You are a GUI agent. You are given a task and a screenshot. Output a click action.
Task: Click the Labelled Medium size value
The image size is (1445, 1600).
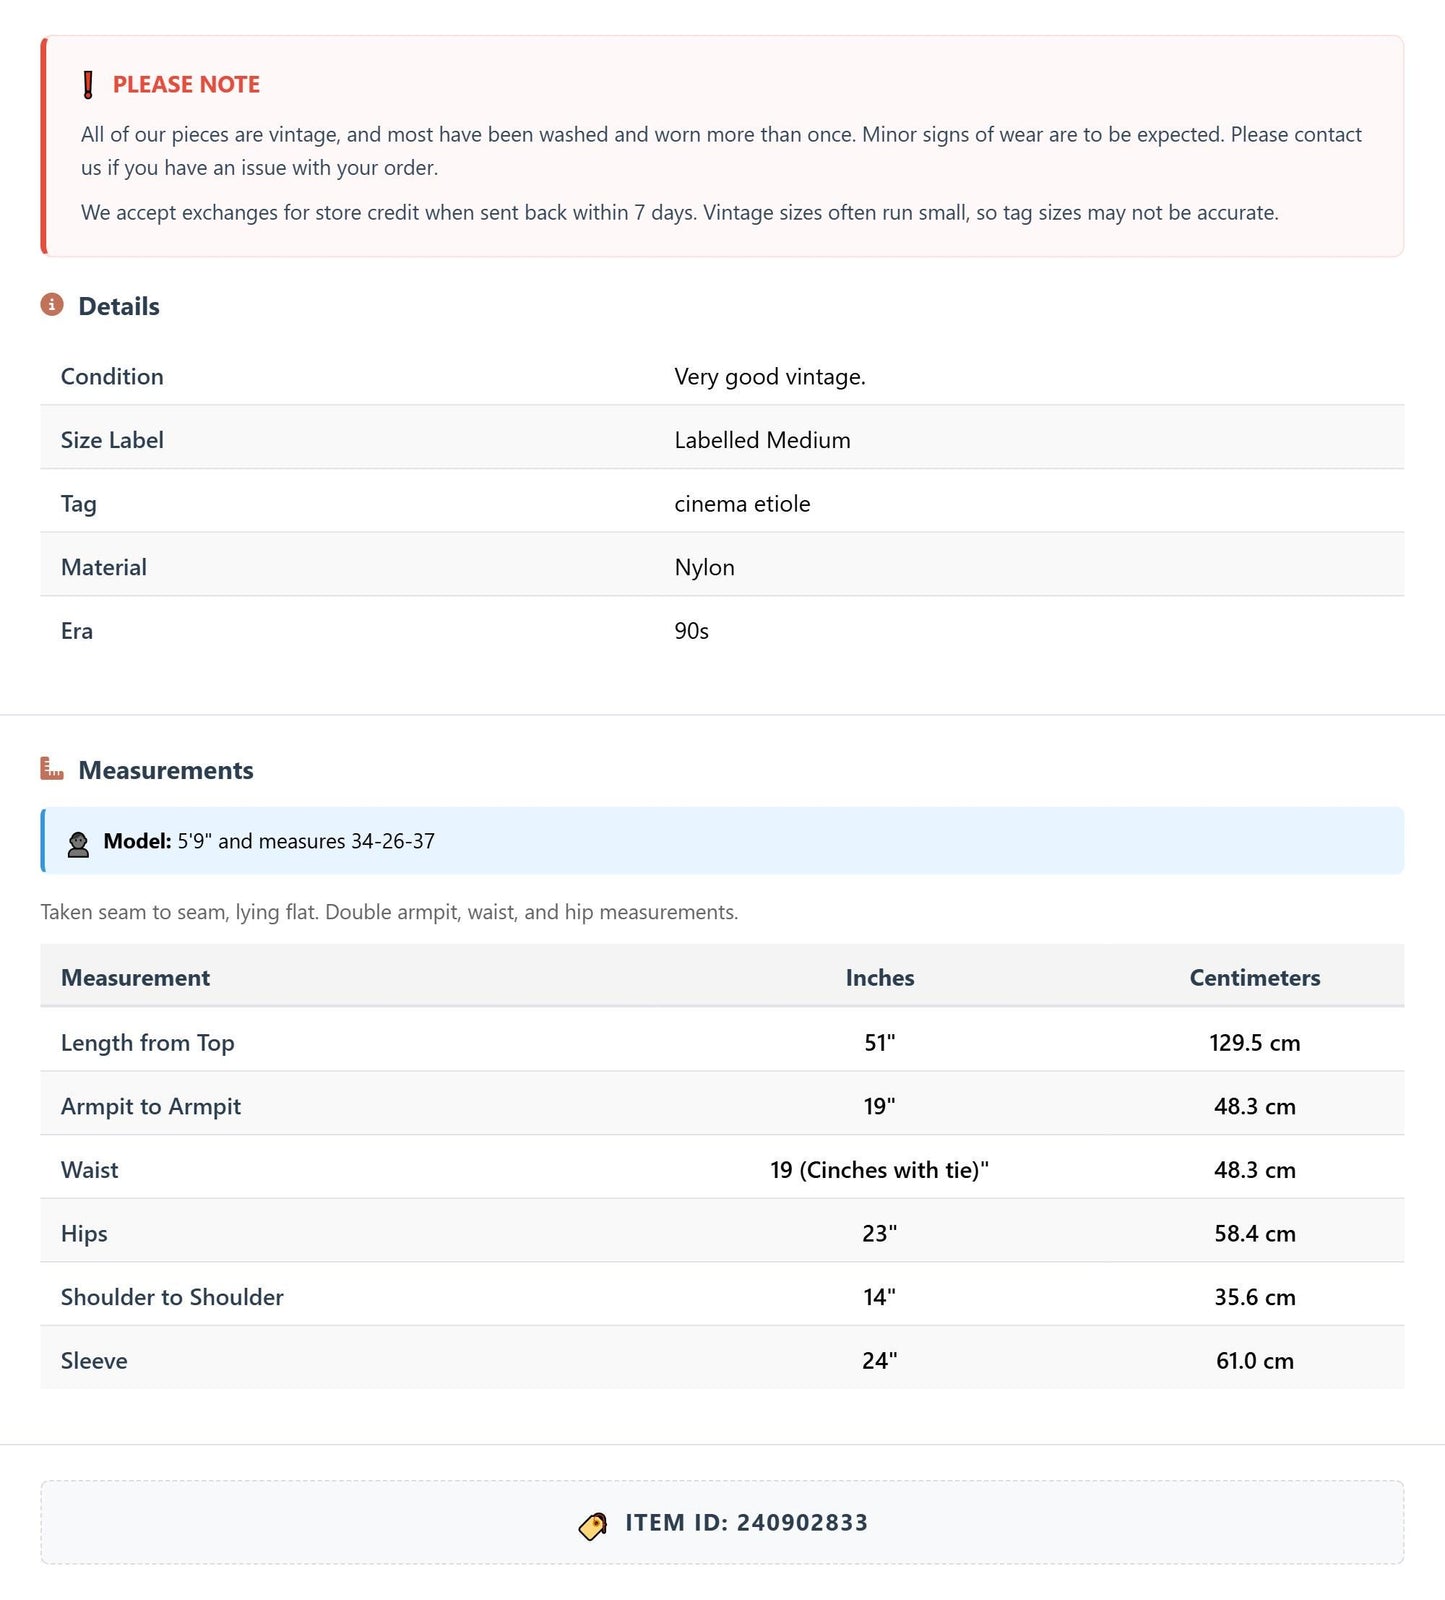(763, 440)
